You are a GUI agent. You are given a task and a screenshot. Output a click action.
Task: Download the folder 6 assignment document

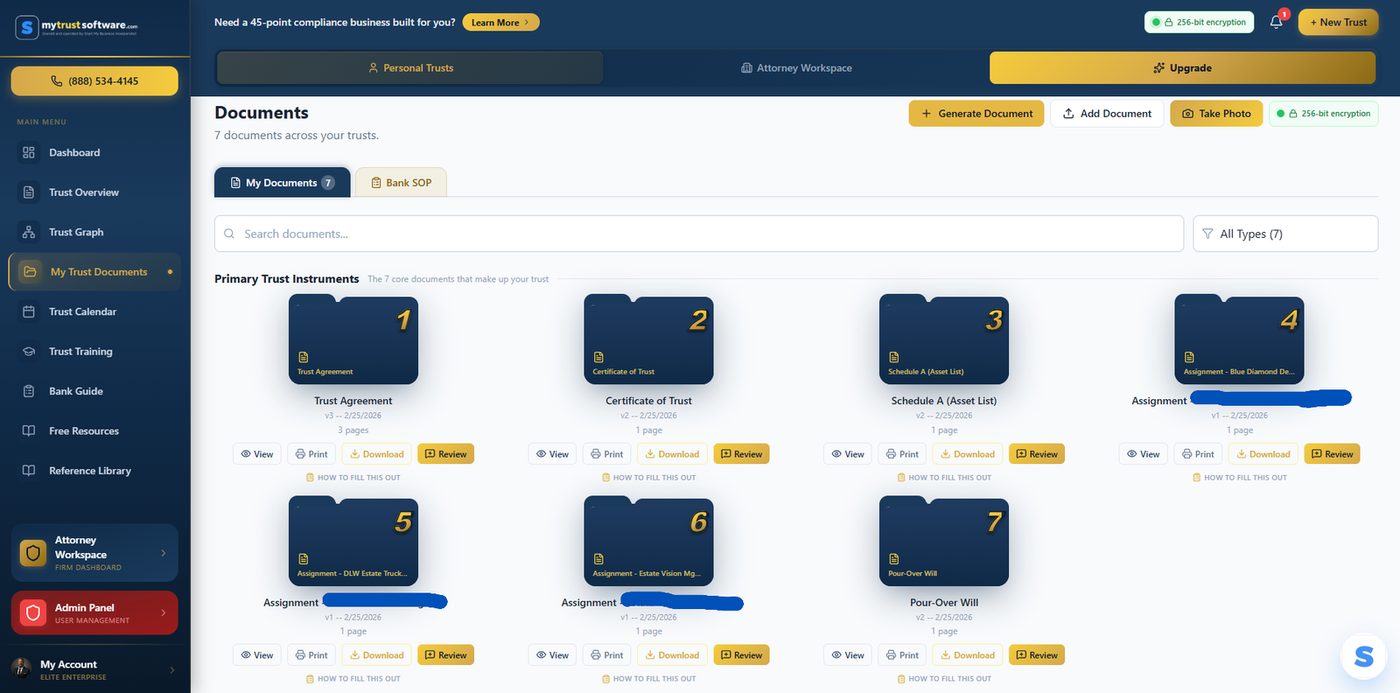[x=672, y=655]
